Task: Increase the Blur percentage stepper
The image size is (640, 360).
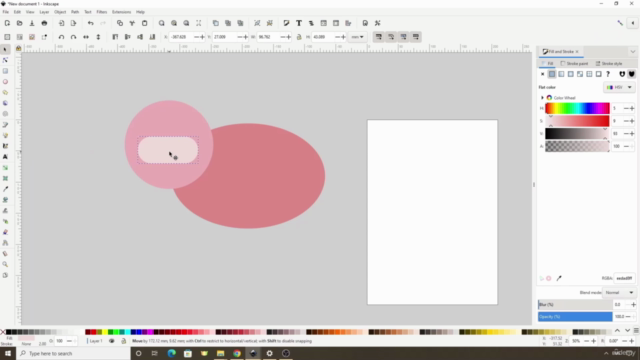Action: click(633, 304)
